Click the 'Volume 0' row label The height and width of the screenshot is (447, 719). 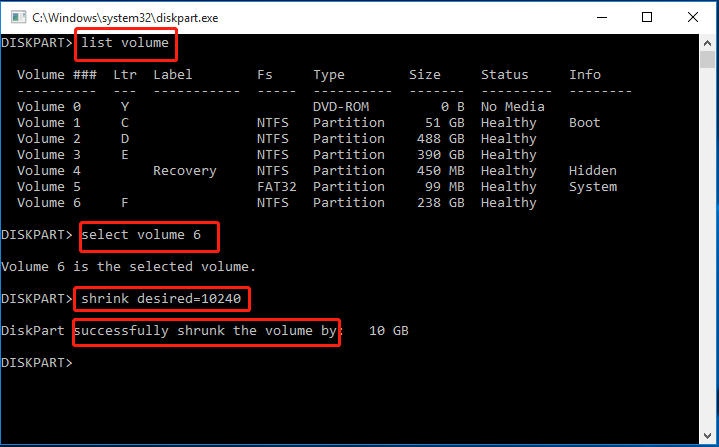pos(49,107)
